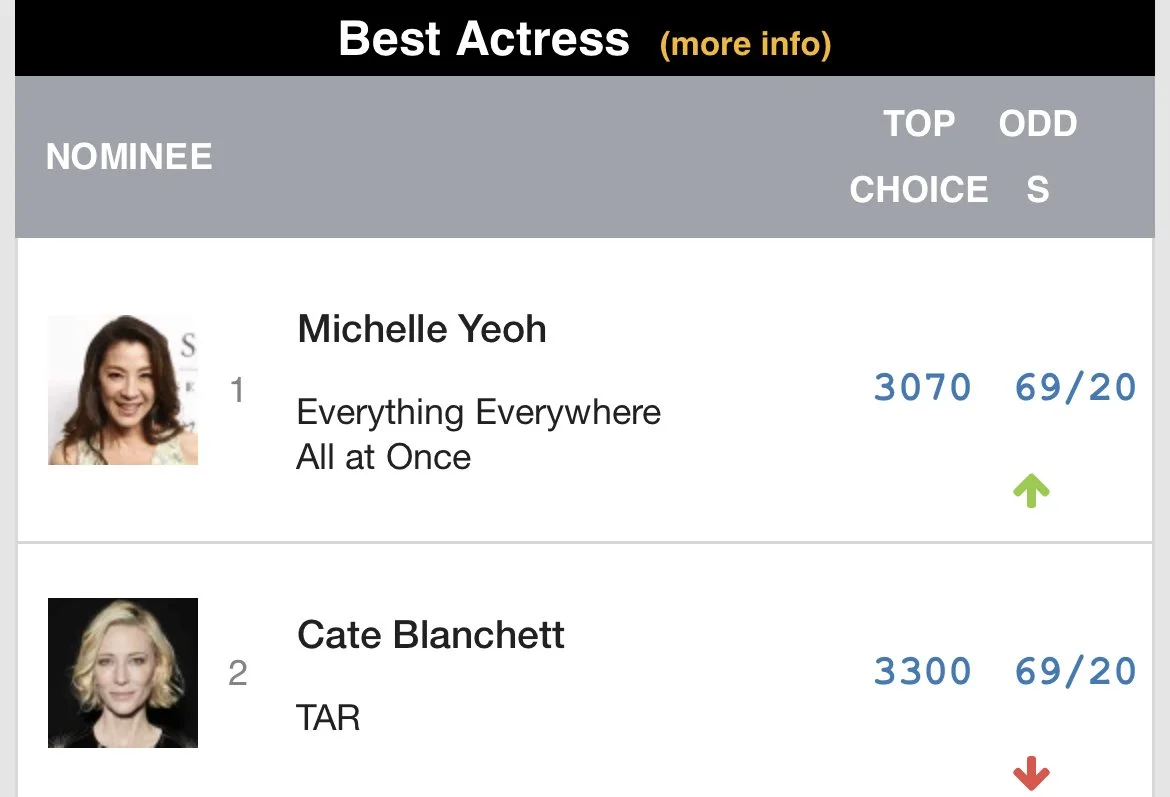Image resolution: width=1170 pixels, height=797 pixels.
Task: Click rank number 1
Action: (x=237, y=390)
